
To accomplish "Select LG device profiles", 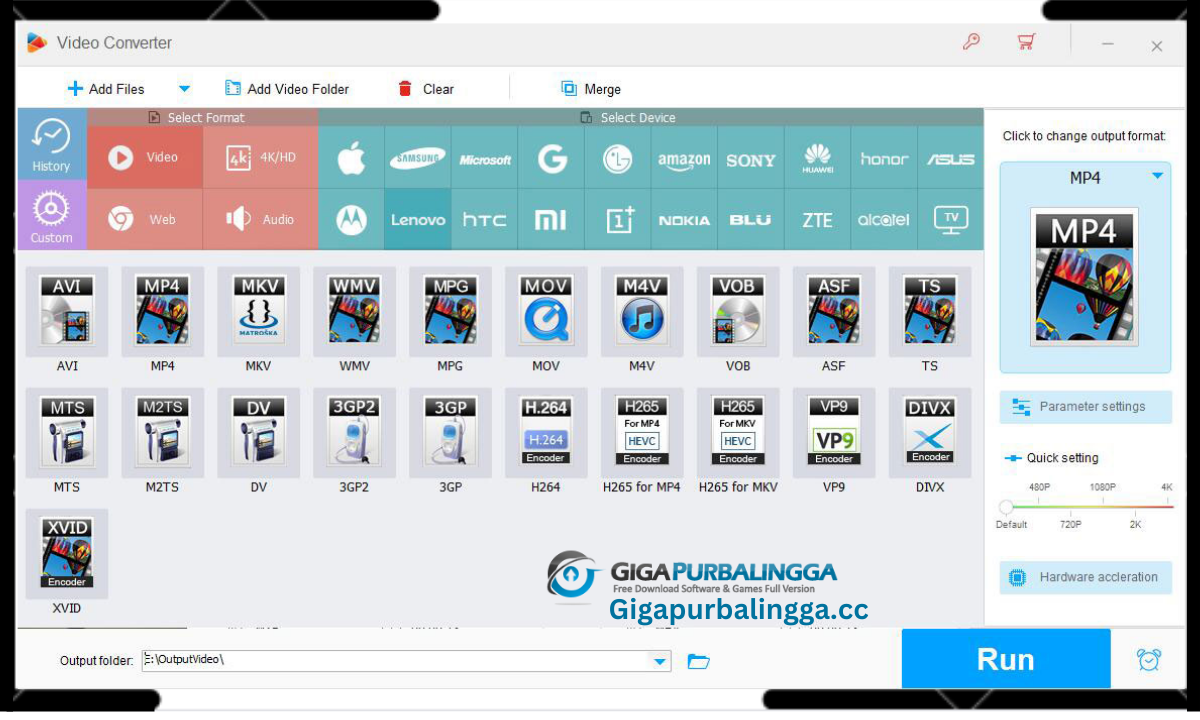I will pyautogui.click(x=618, y=158).
